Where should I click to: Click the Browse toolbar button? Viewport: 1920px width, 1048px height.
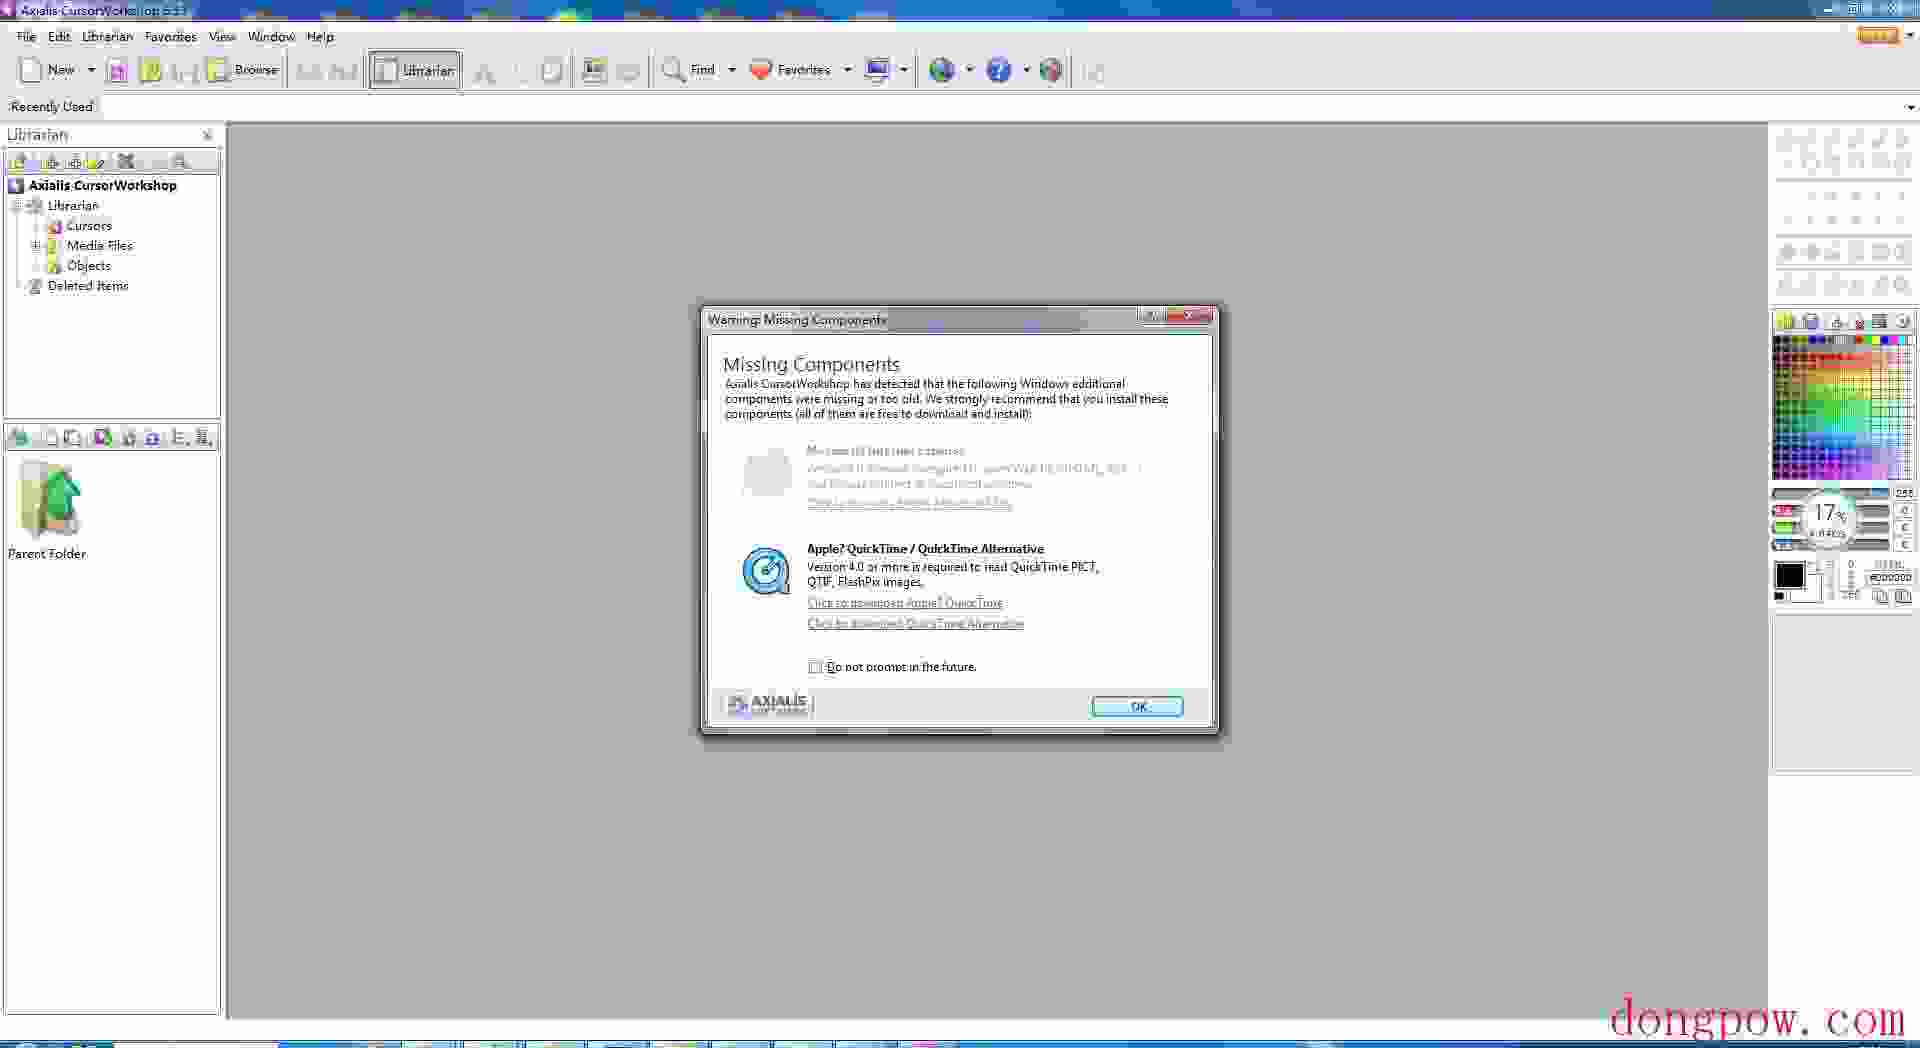[243, 70]
